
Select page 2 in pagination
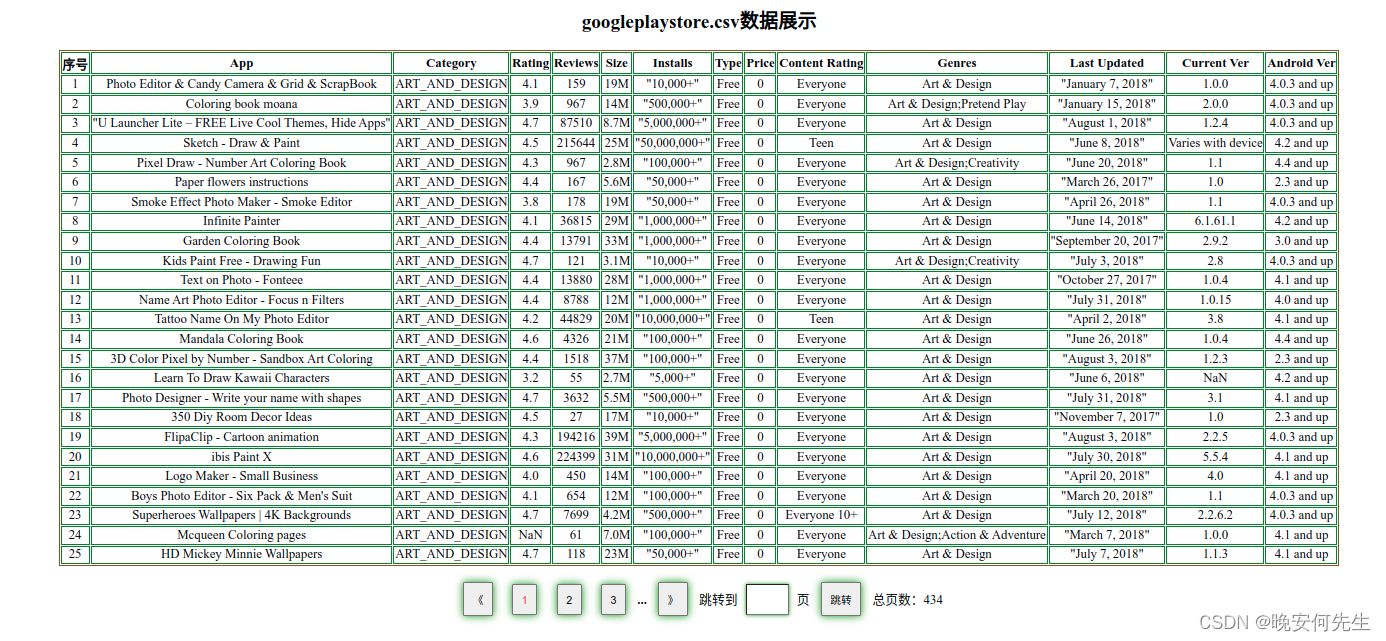[x=569, y=600]
